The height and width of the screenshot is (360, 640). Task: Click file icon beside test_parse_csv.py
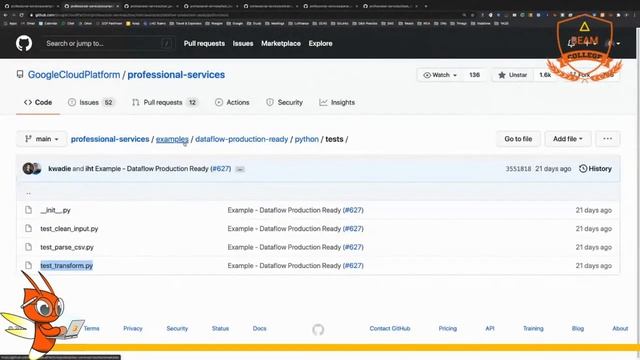click(28, 247)
